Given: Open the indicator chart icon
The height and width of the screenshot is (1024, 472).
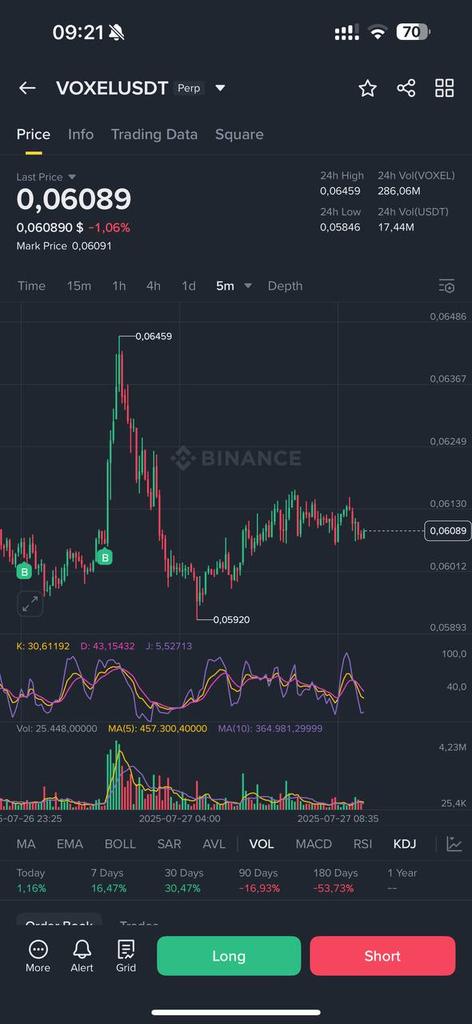Looking at the screenshot, I should tap(454, 844).
